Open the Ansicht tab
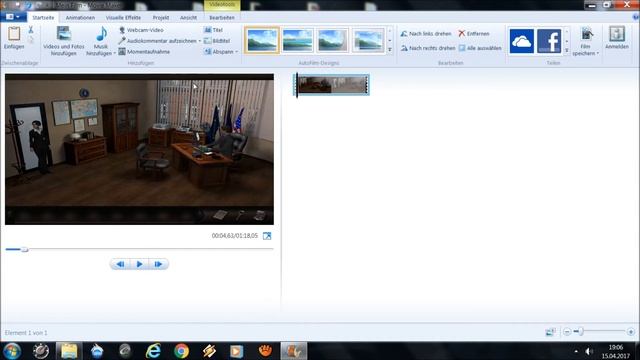Viewport: 640px width, 360px height. coord(189,18)
